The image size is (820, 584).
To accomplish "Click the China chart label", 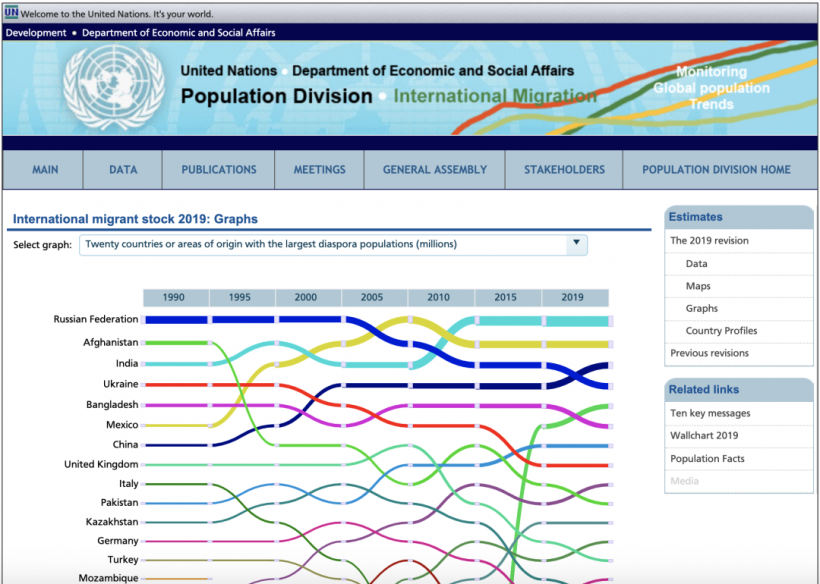I will pos(126,445).
